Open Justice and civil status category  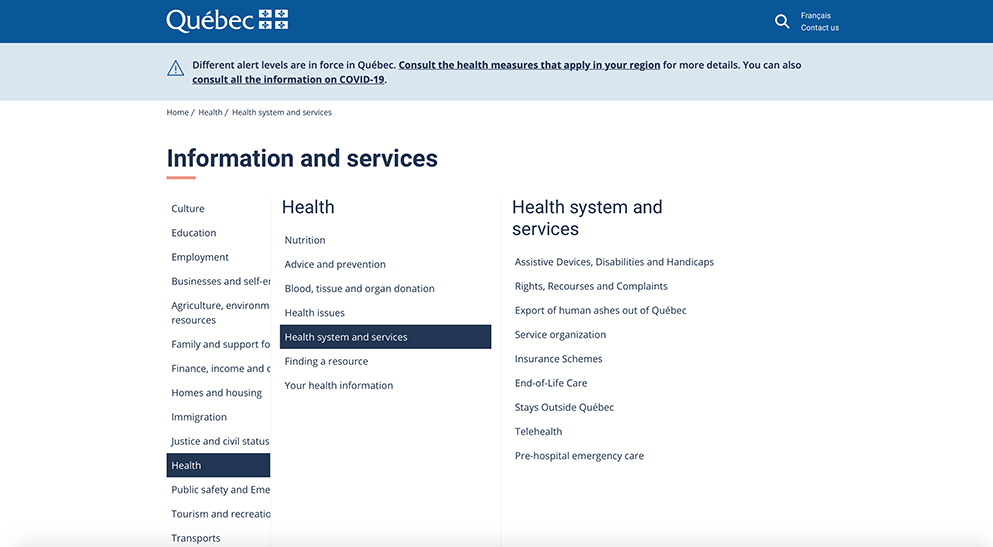[x=220, y=441]
